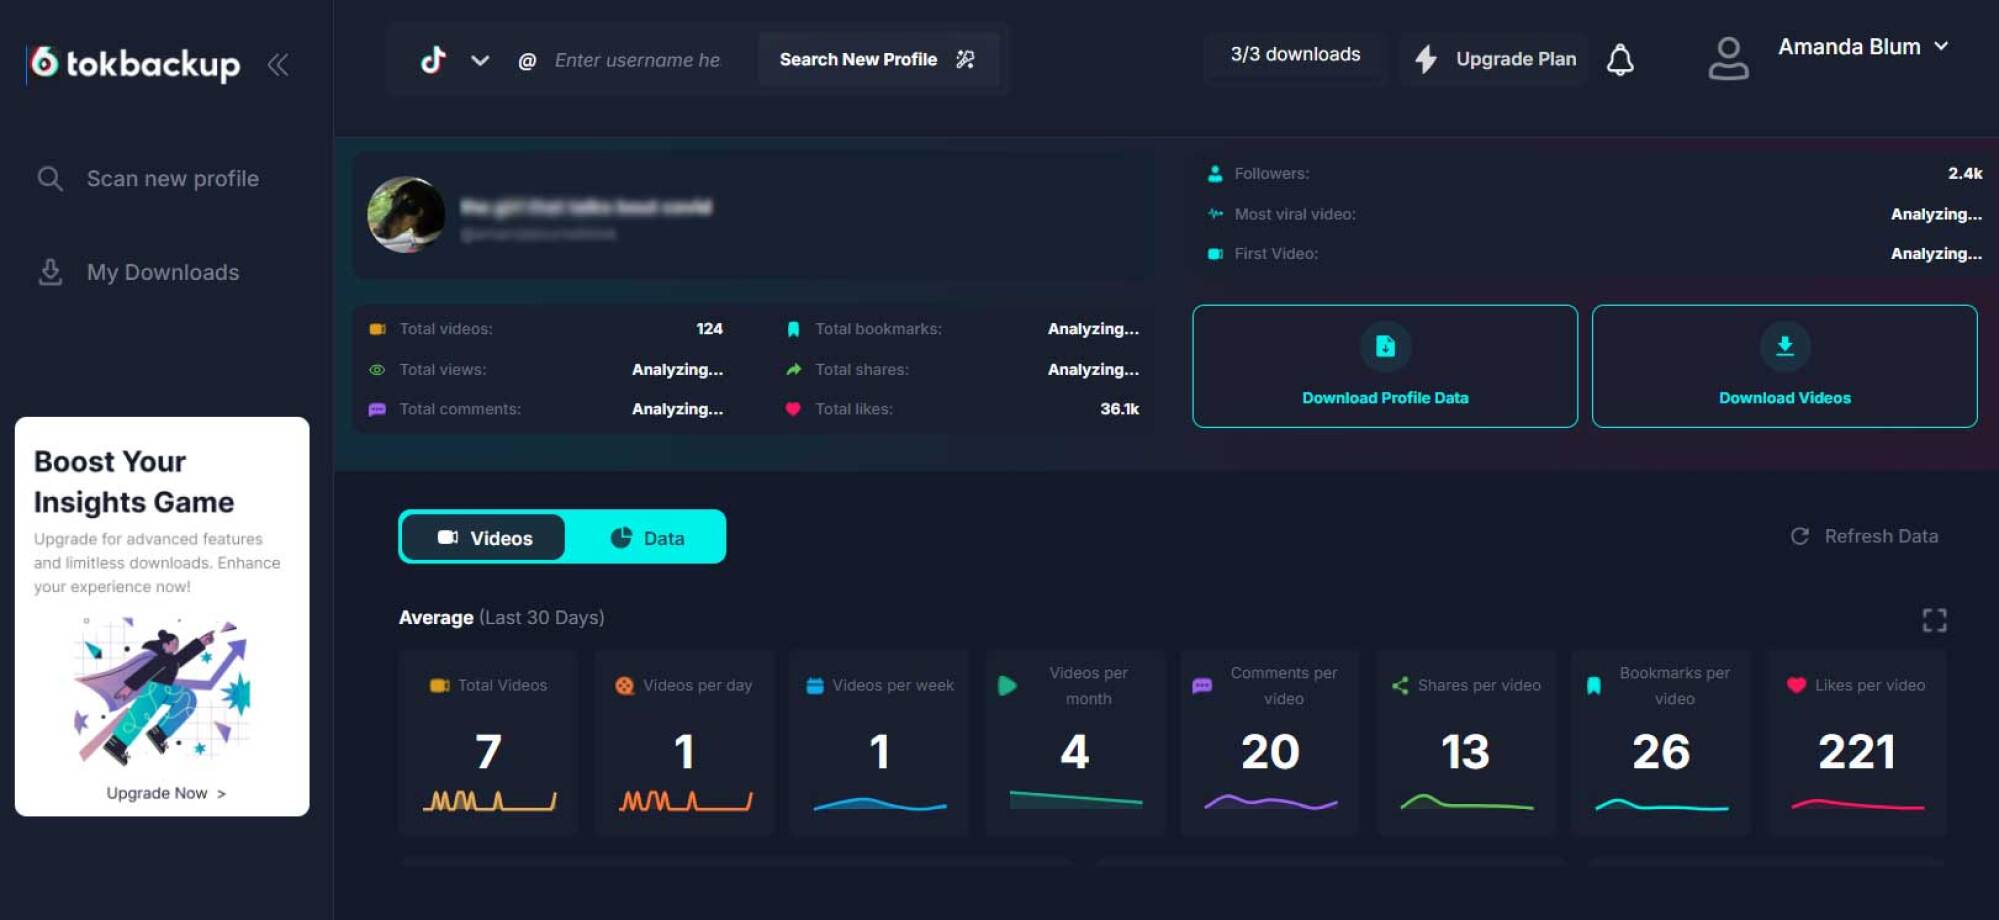Click the magnifier icon beside Scan new profile
This screenshot has height=920, width=1999.
click(50, 179)
